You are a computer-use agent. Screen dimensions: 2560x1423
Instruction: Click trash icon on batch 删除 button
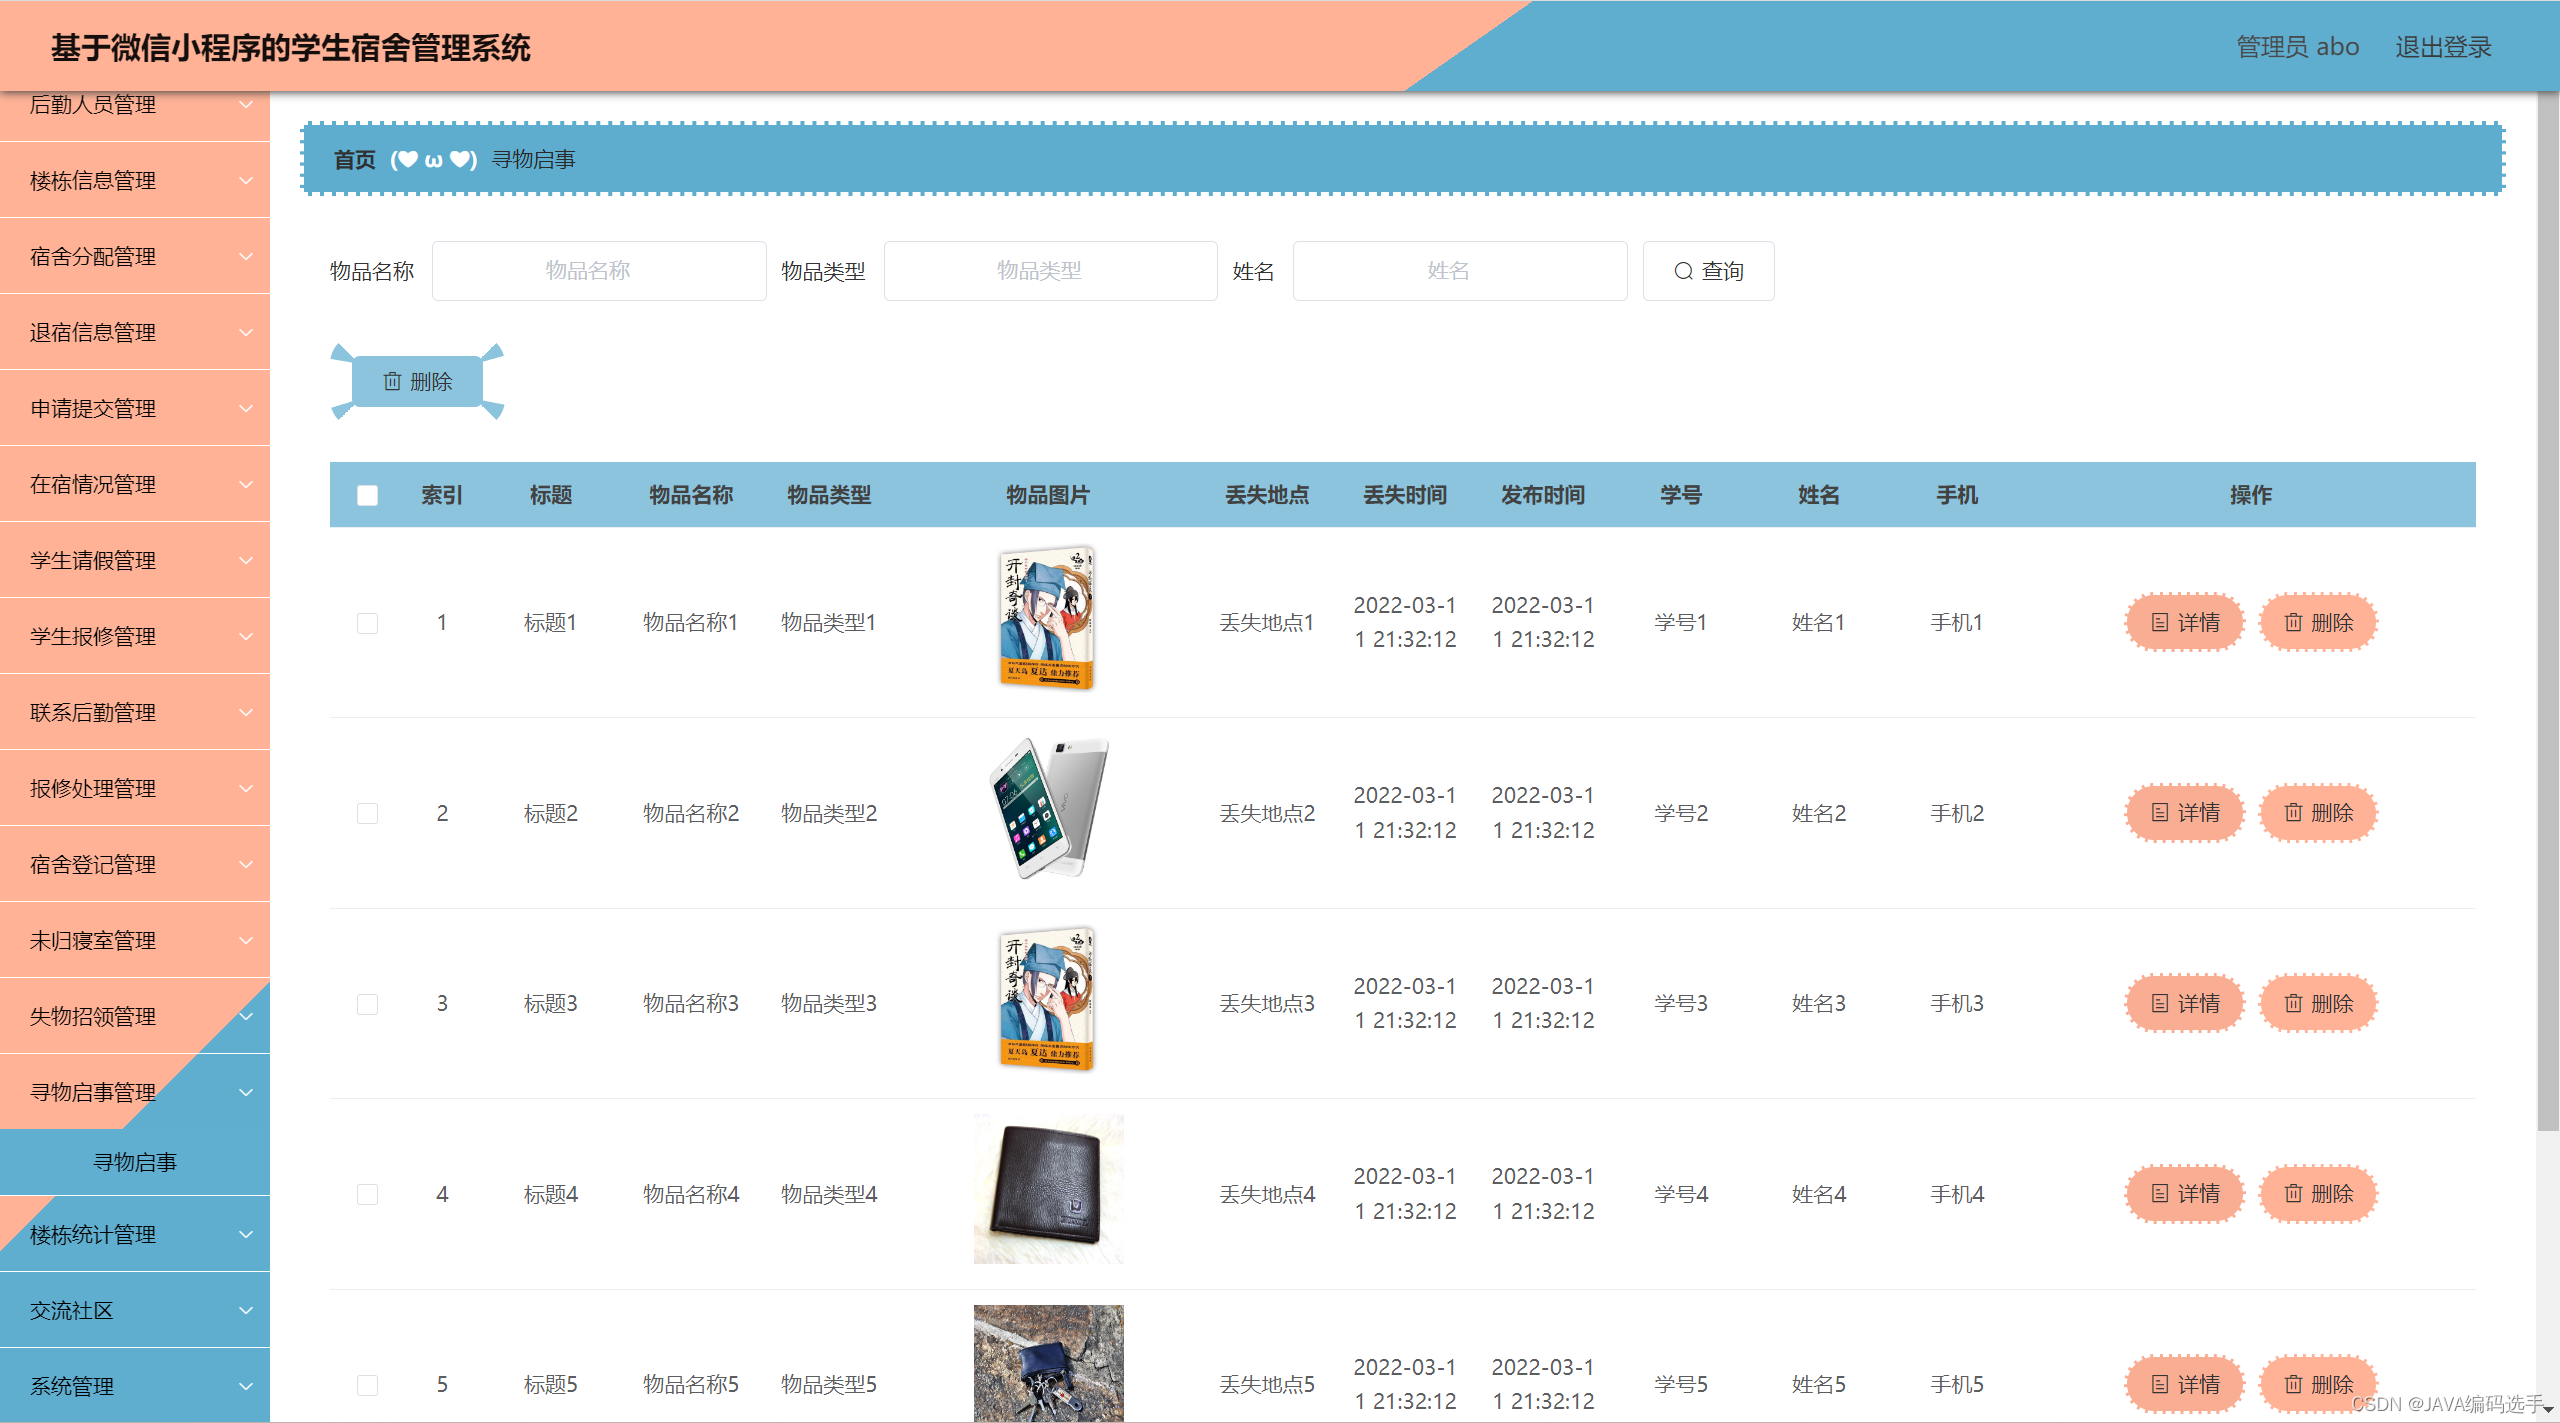pos(392,381)
